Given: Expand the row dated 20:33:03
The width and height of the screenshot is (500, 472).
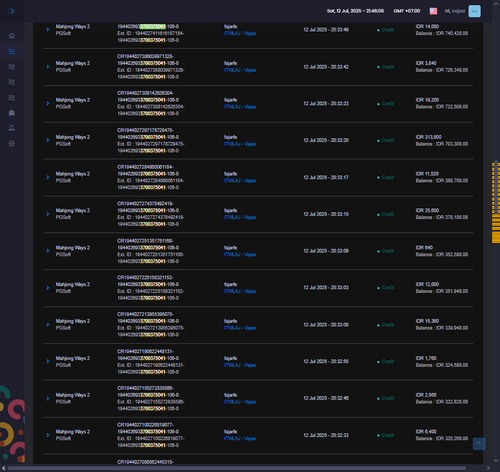Looking at the screenshot, I should point(48,288).
